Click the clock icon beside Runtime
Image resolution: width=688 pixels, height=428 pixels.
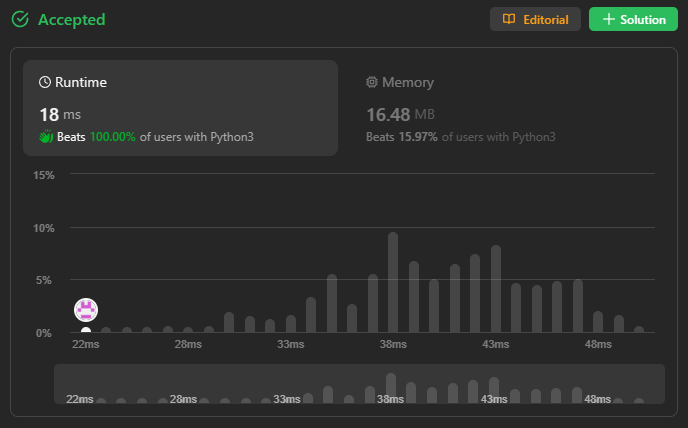coord(45,82)
